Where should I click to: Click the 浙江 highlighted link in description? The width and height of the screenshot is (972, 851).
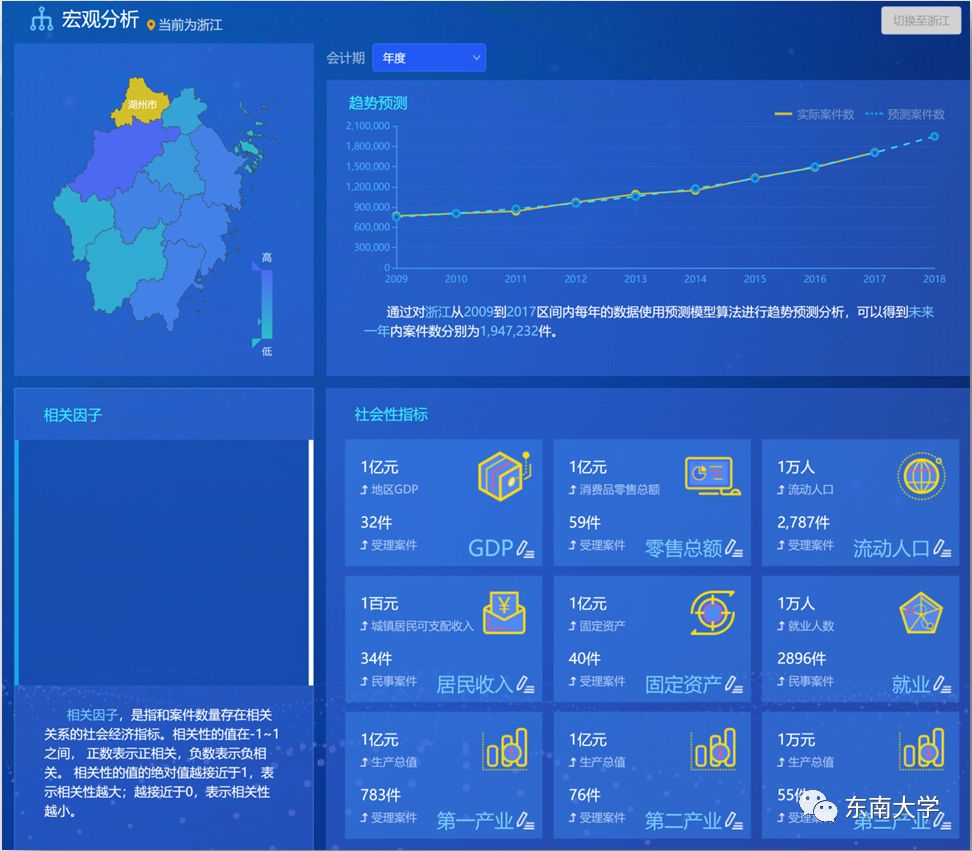pyautogui.click(x=438, y=312)
